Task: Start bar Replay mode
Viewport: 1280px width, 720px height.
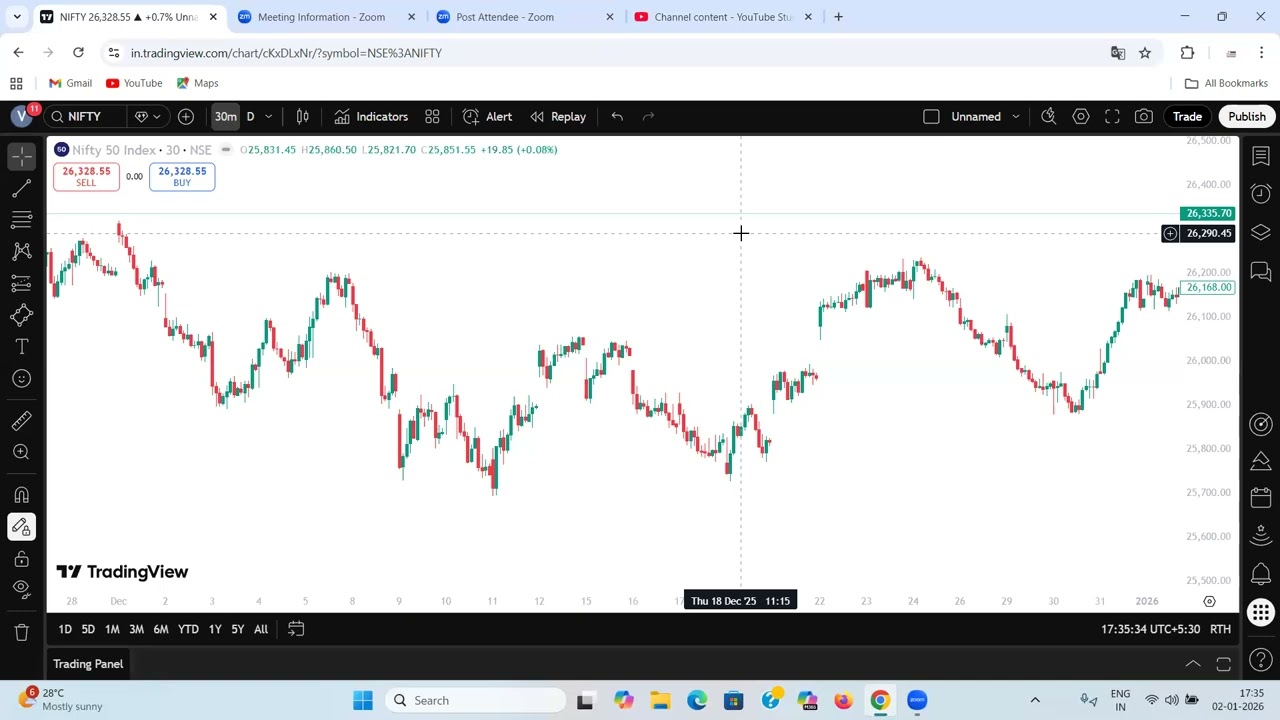Action: point(558,117)
